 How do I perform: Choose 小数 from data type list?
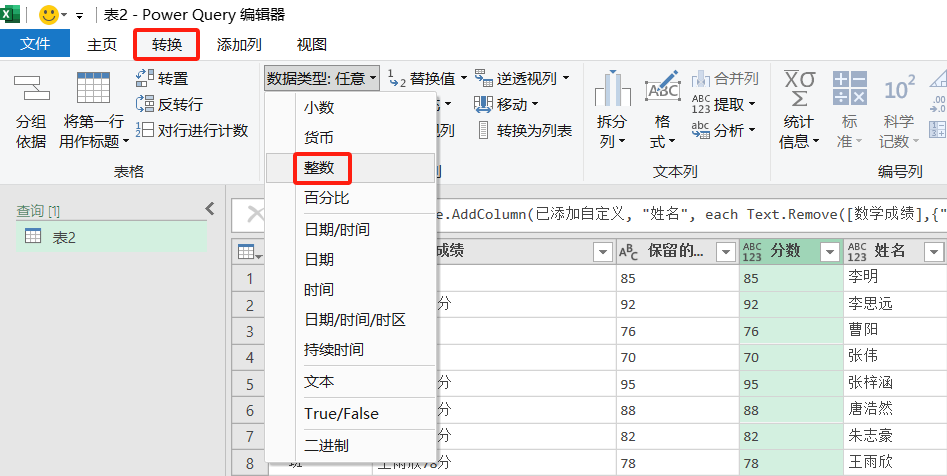(350, 108)
